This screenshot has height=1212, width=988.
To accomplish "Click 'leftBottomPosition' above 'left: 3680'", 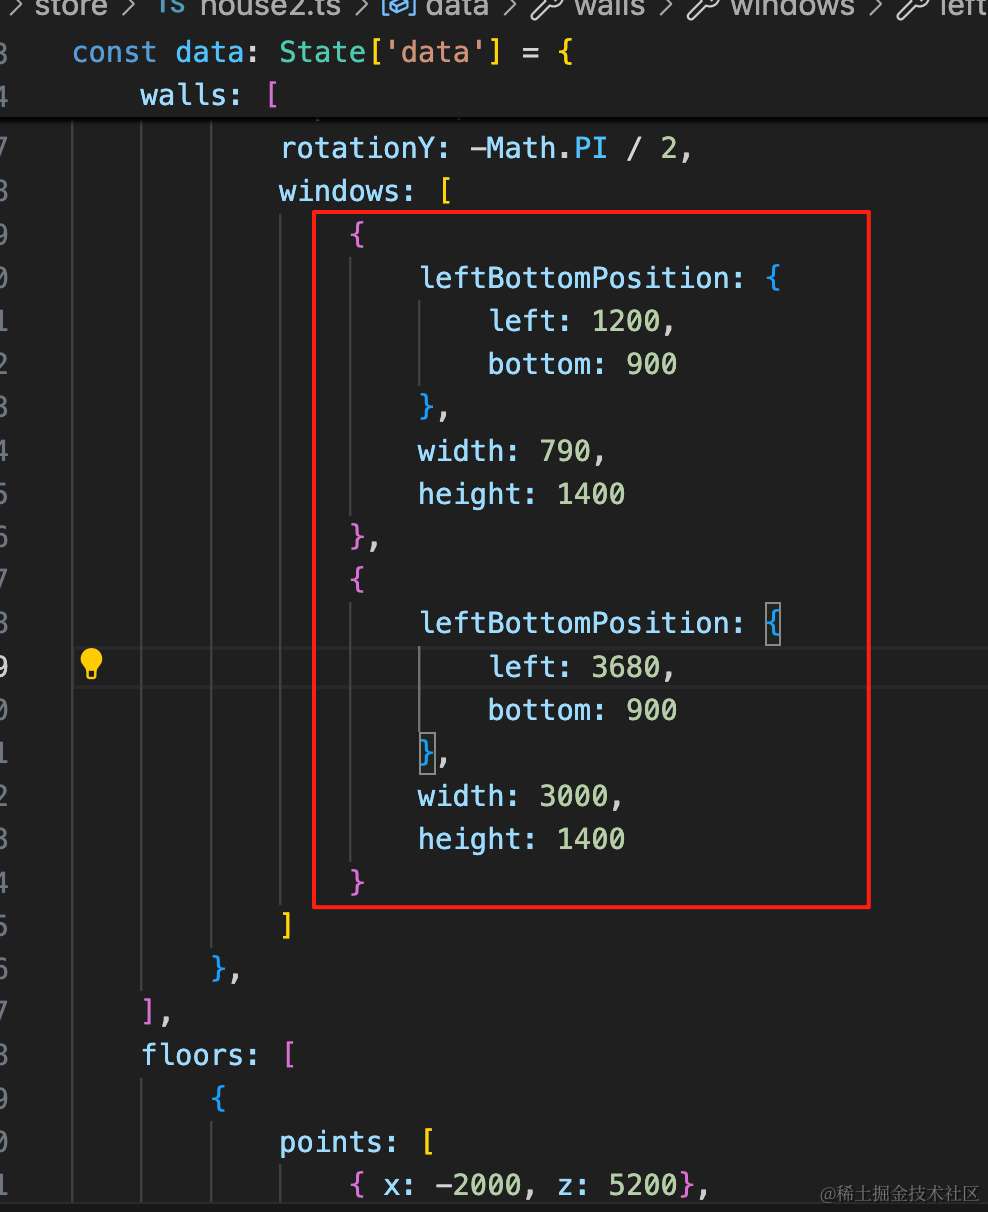I will 574,623.
